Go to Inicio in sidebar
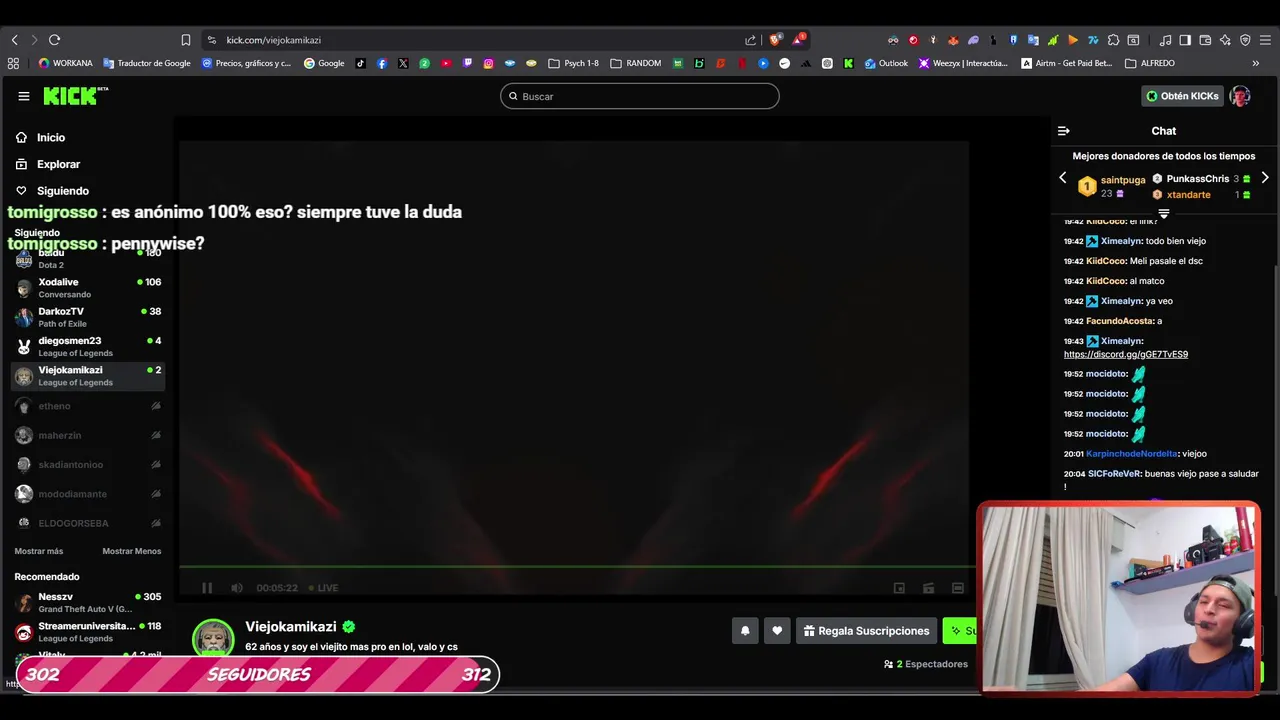The height and width of the screenshot is (720, 1280). [x=51, y=137]
